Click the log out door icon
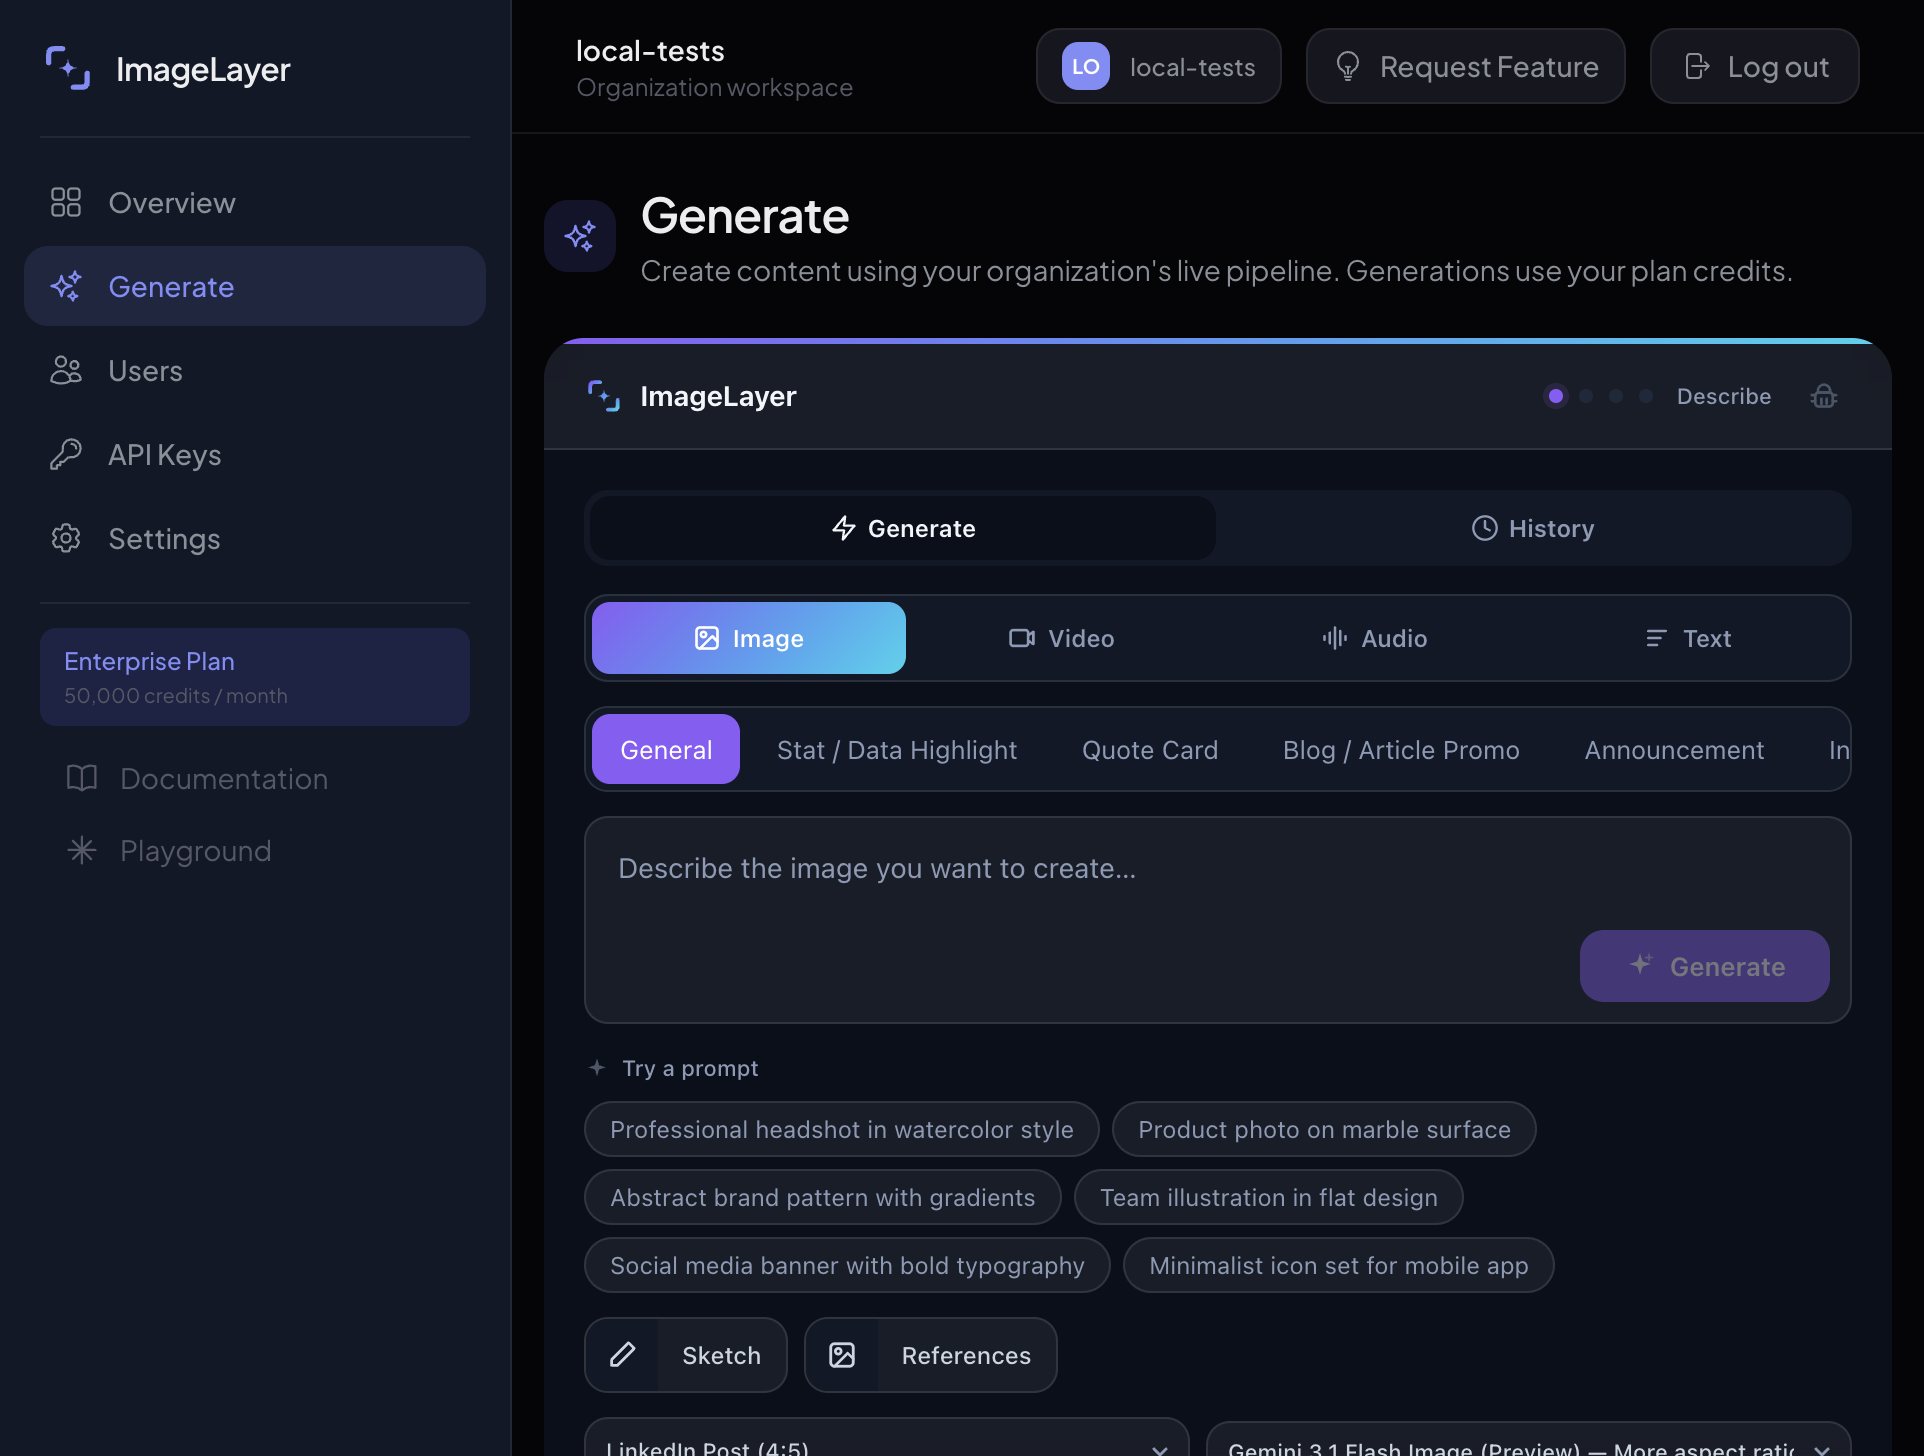Viewport: 1924px width, 1456px height. 1697,66
